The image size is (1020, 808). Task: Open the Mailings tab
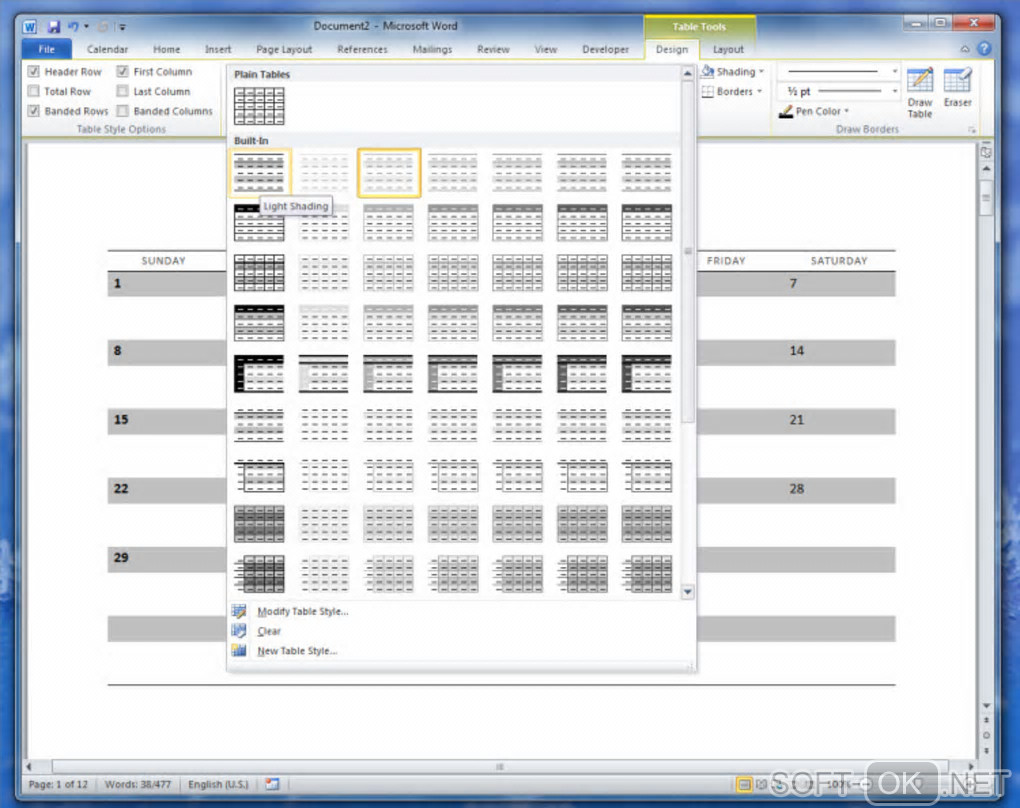tap(432, 49)
